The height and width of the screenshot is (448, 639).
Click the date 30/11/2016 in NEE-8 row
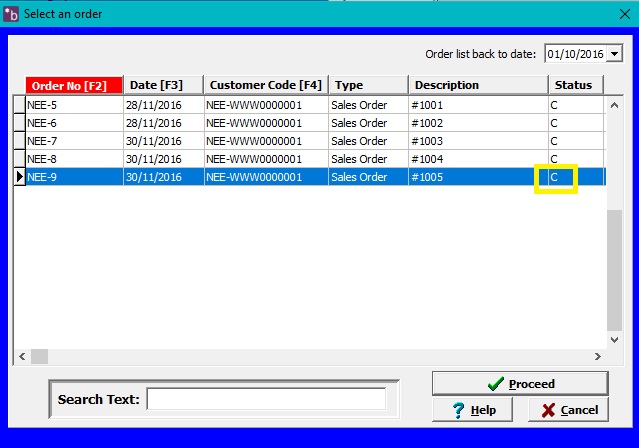(x=154, y=159)
